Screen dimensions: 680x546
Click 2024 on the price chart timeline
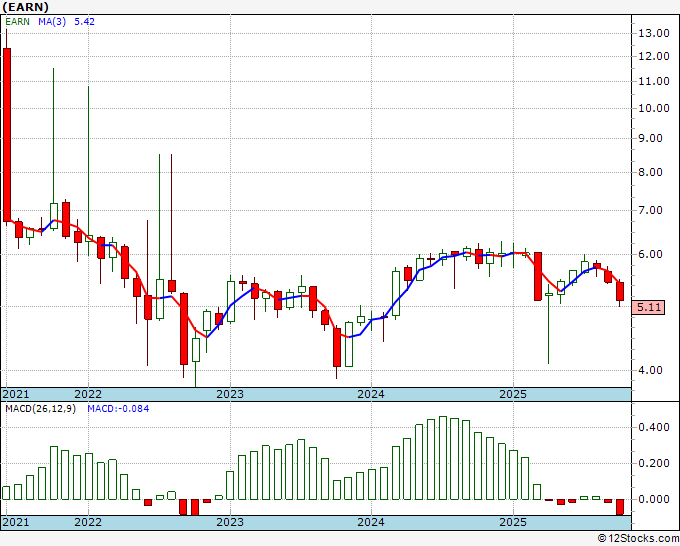pos(371,394)
